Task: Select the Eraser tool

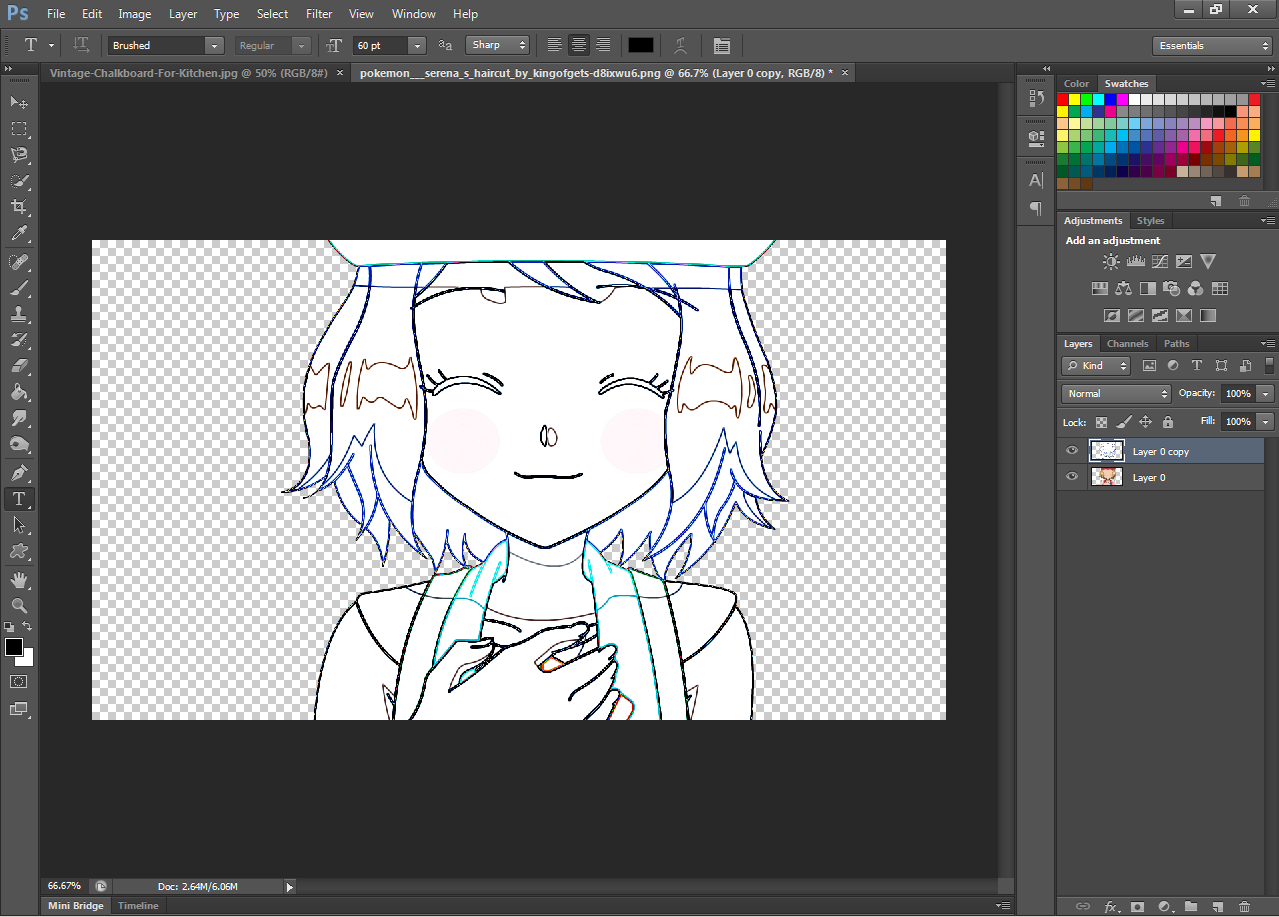Action: click(x=18, y=366)
